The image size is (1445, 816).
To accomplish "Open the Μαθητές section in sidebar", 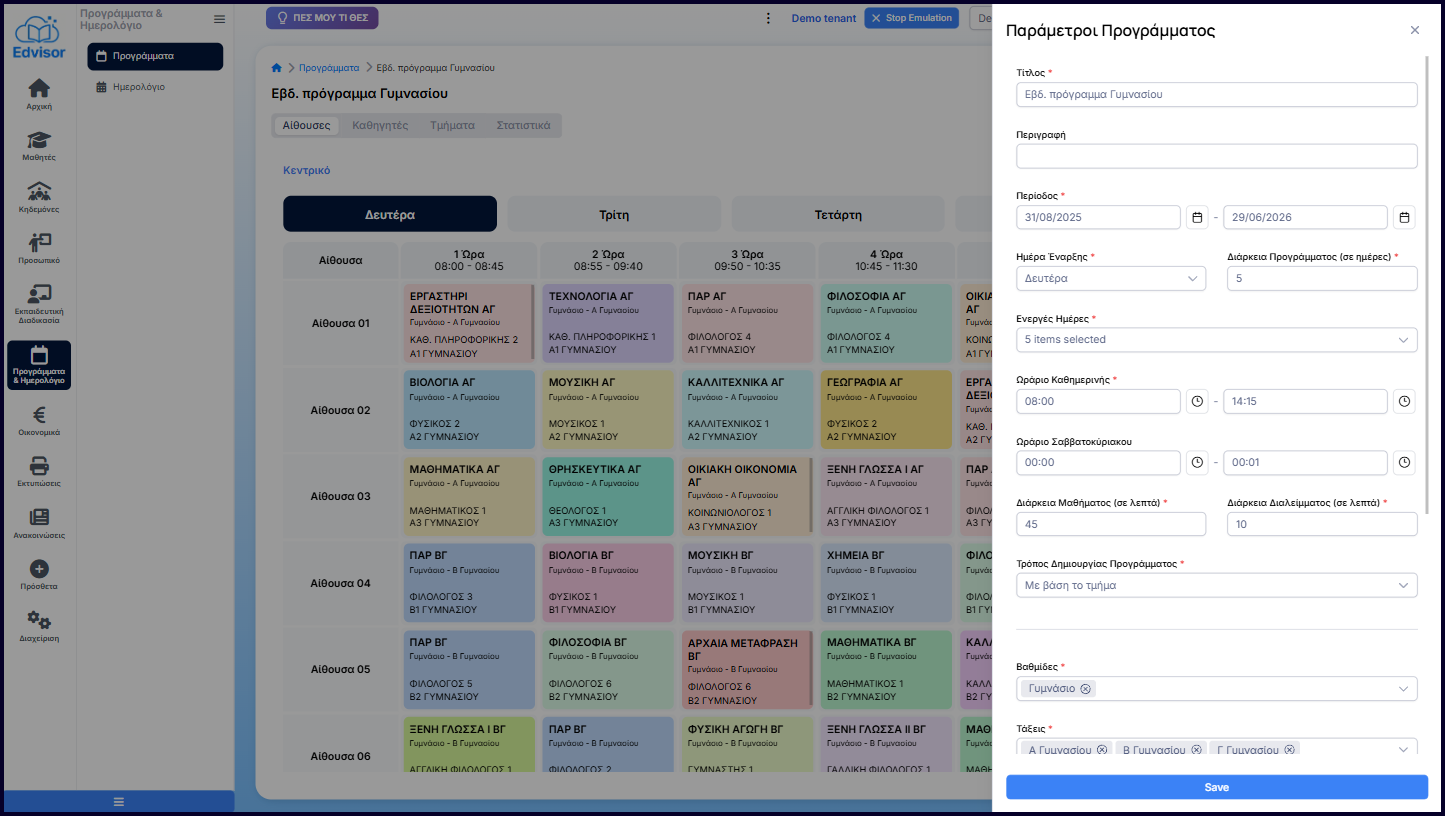I will pos(38,146).
